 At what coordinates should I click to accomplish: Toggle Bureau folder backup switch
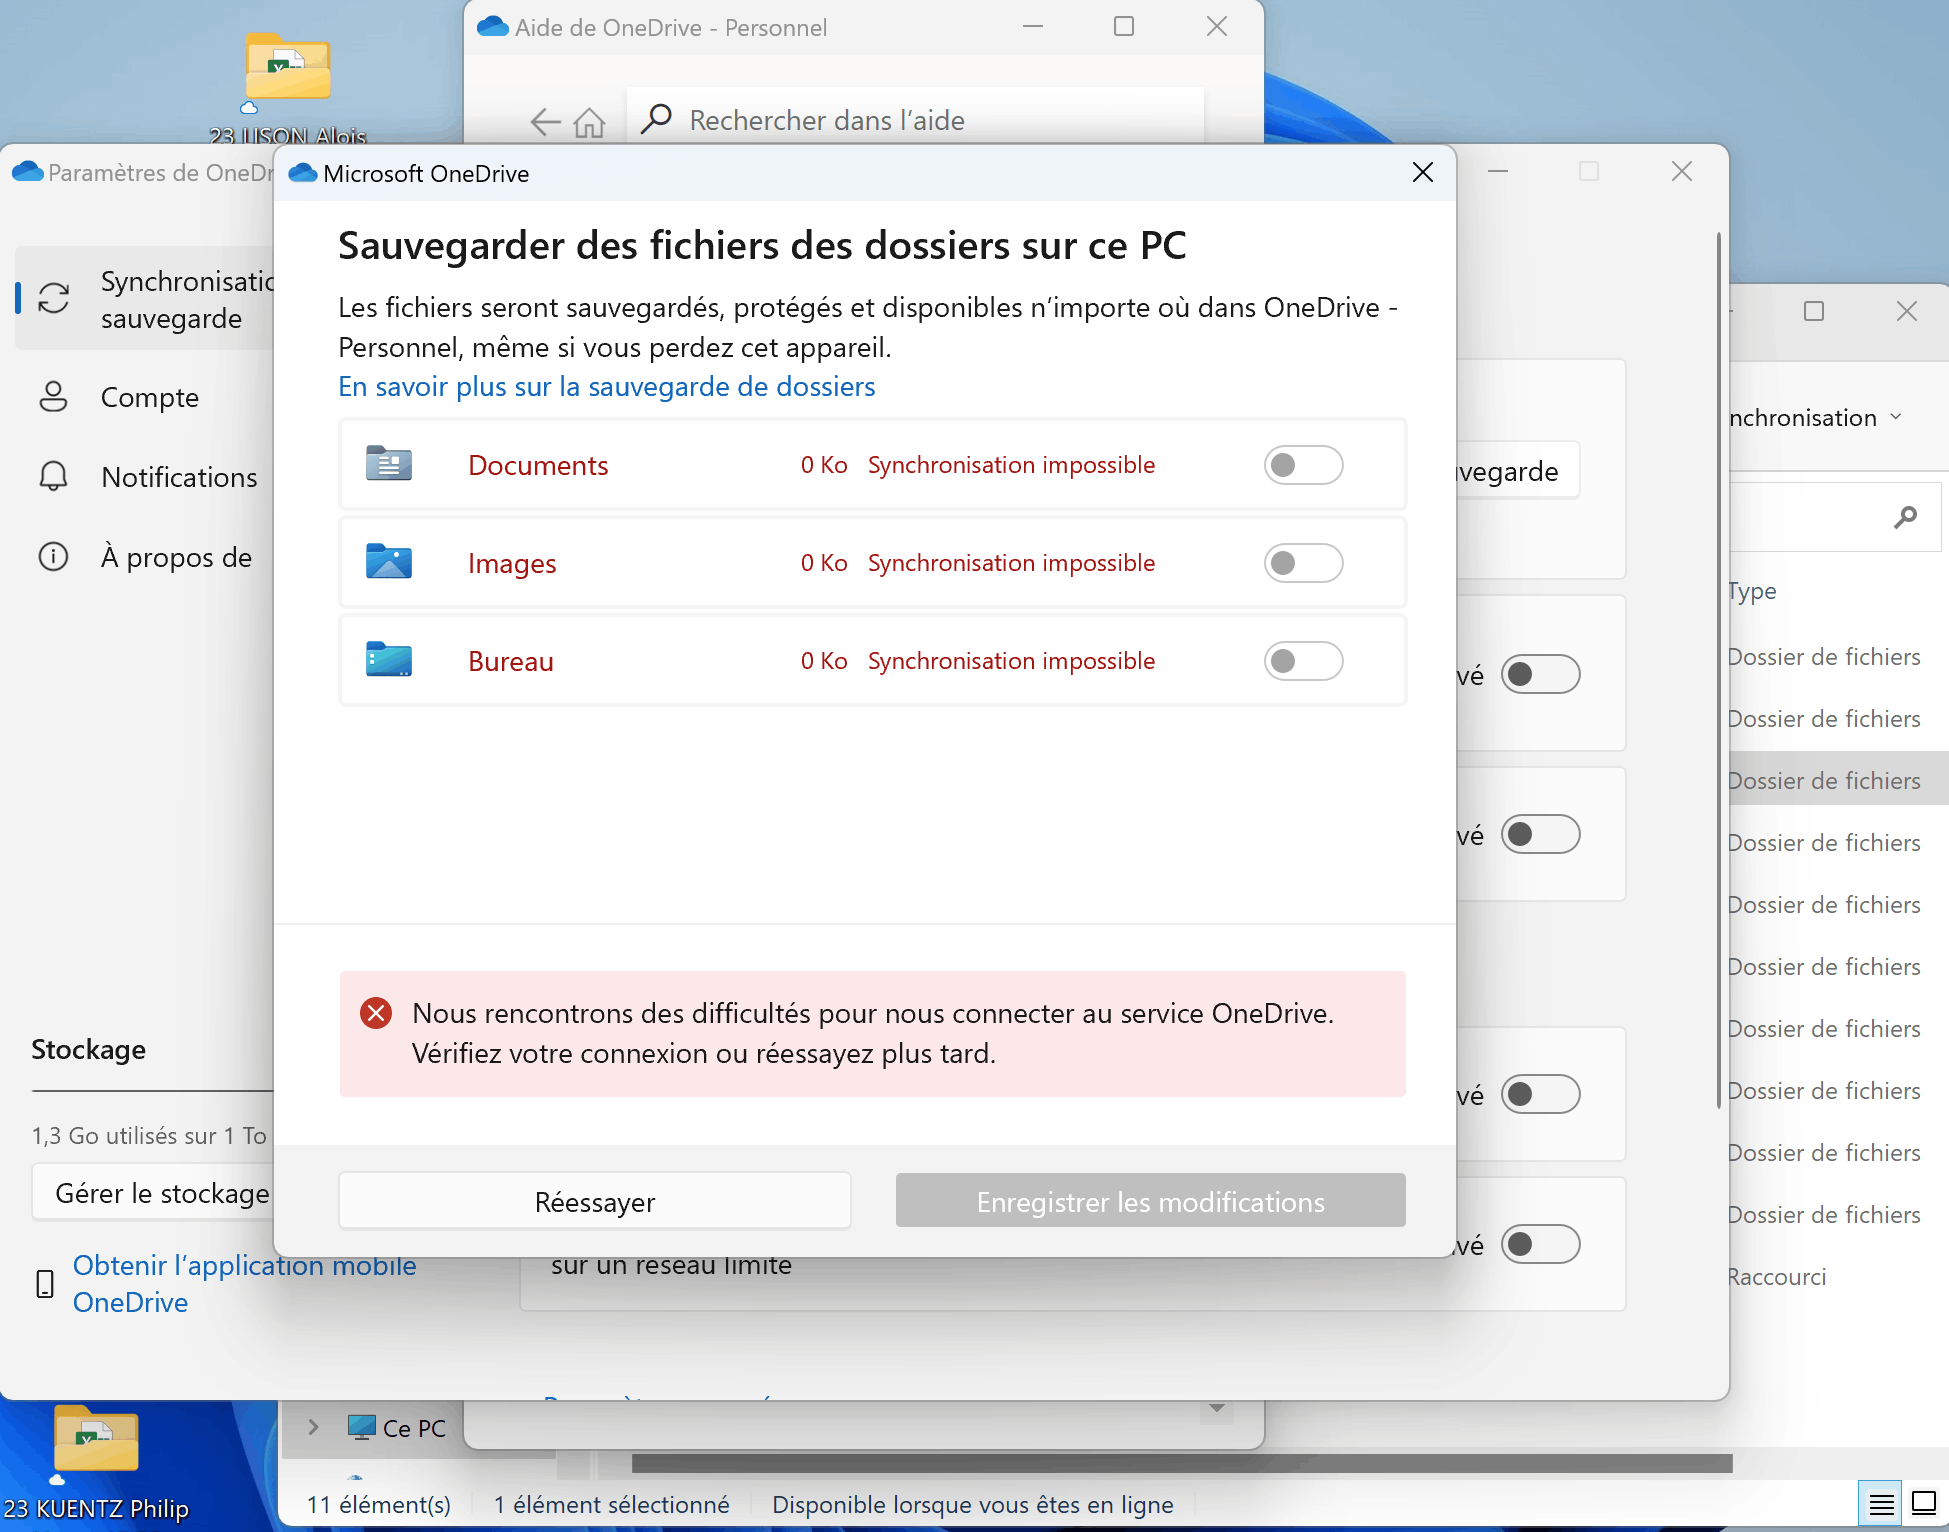(x=1303, y=661)
